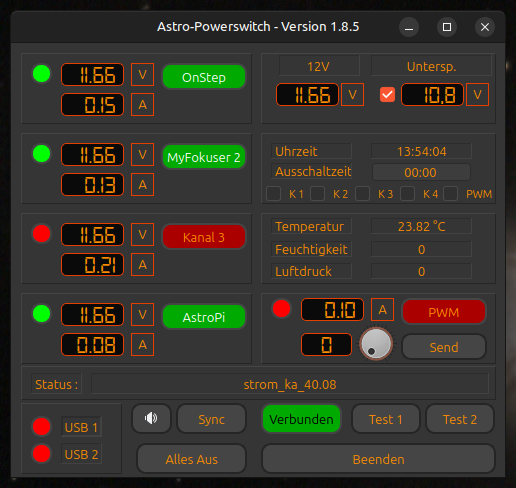Click the status text strom_ka_40.08
Screen dimensions: 516x488
290,384
